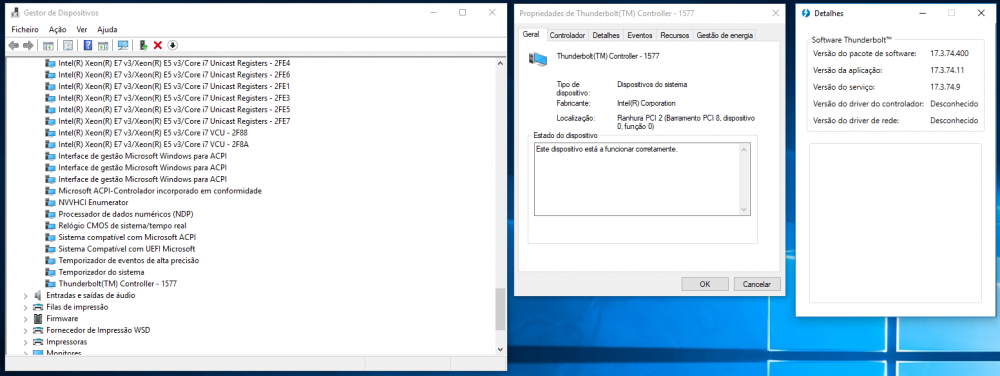Click the Device Manager title bar icon
This screenshot has height=376, width=1000.
(x=15, y=13)
